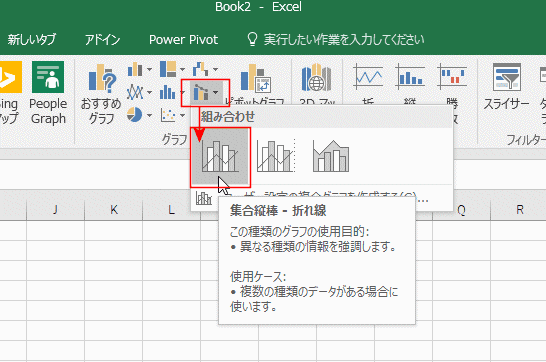
Task: Open the アドイン ribbon tab
Action: (102, 40)
